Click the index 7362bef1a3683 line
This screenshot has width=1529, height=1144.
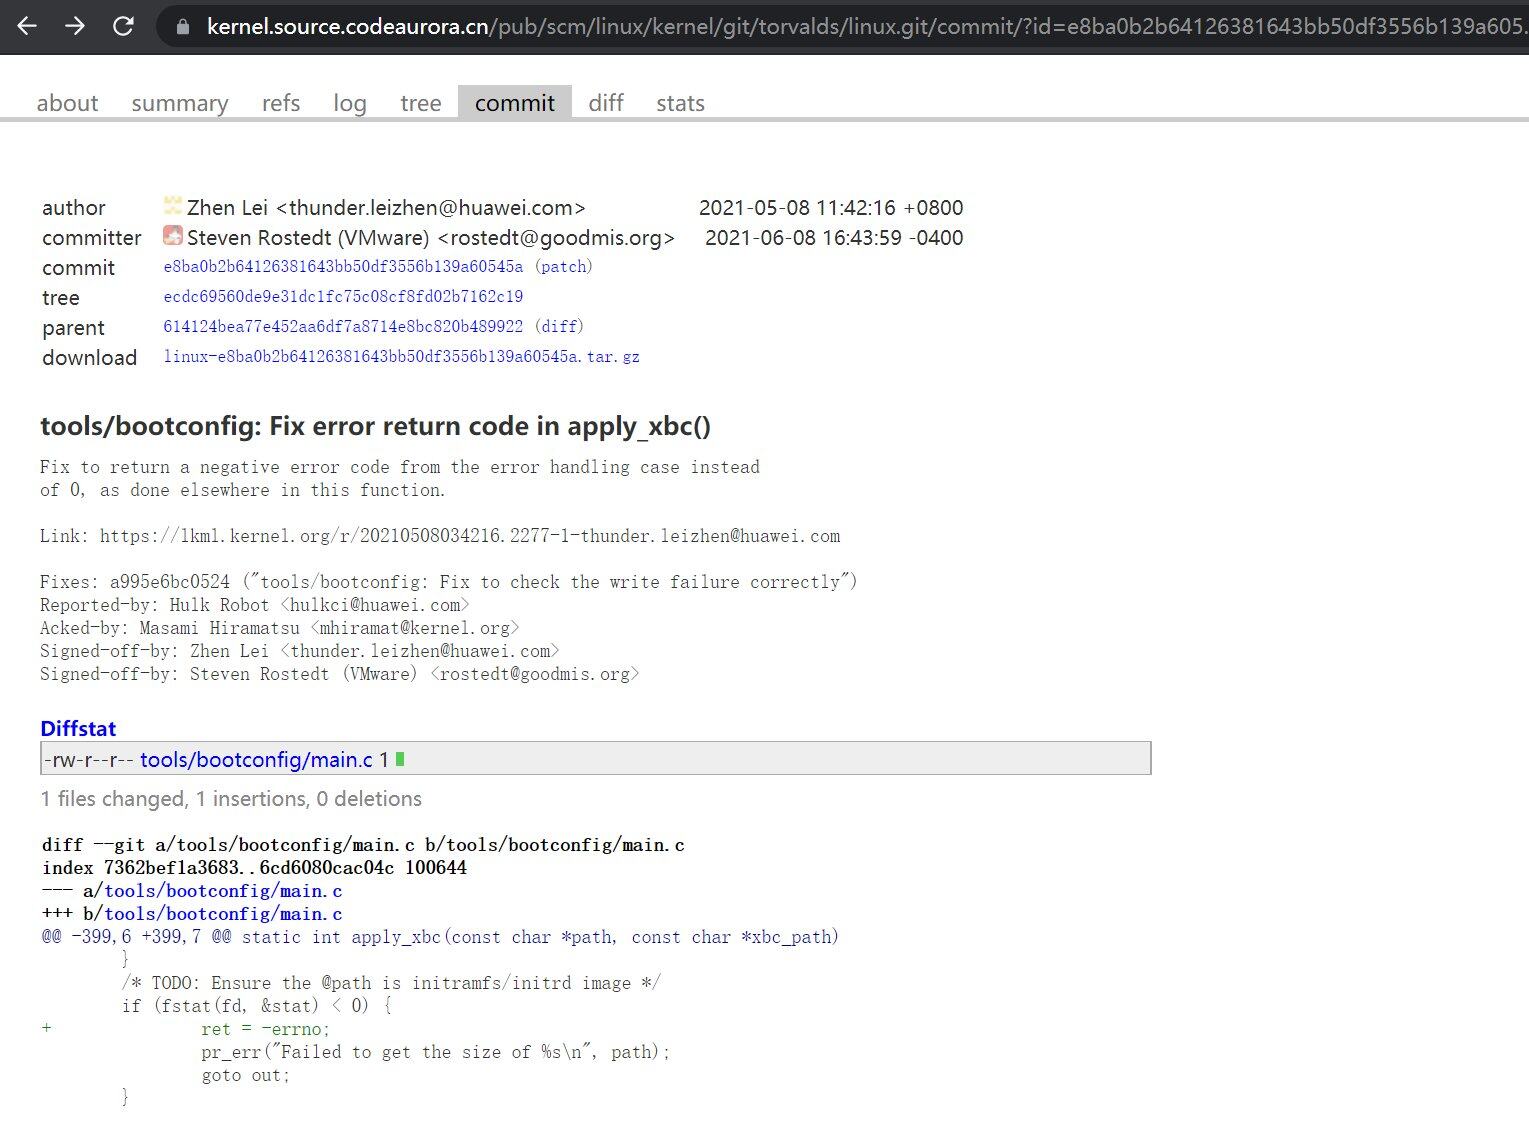pos(254,868)
